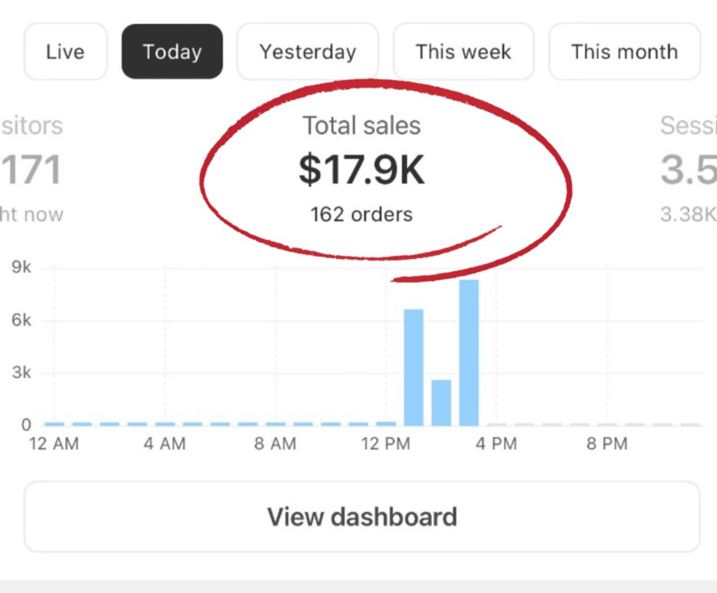Show This week sales data
717x593 pixels.
point(463,52)
